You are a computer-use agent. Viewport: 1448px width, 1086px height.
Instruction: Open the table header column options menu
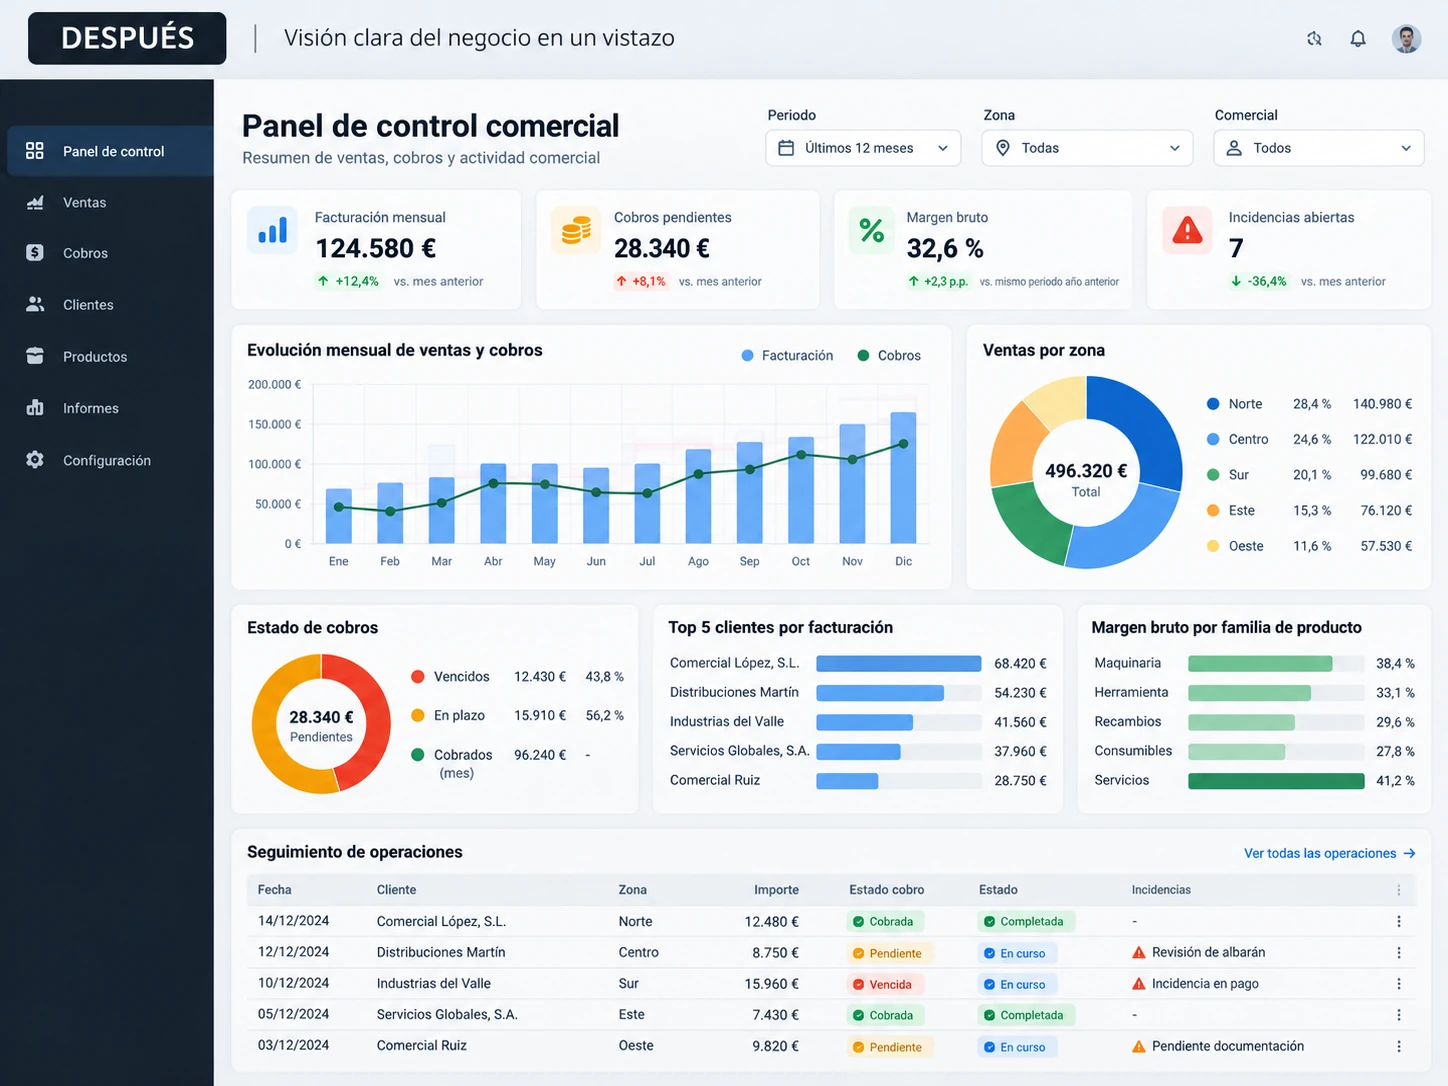click(1398, 890)
